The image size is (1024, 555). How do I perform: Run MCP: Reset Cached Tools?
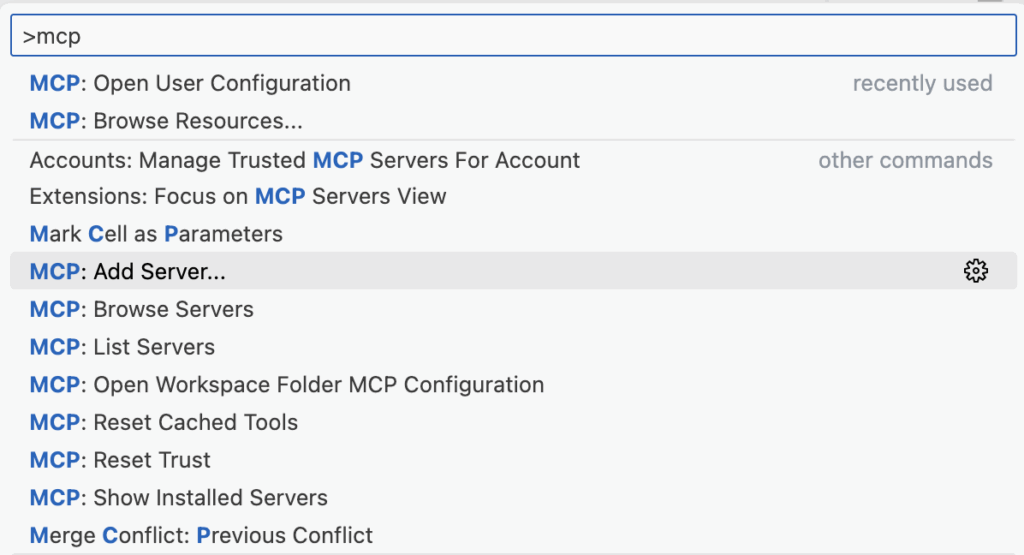[x=164, y=422]
